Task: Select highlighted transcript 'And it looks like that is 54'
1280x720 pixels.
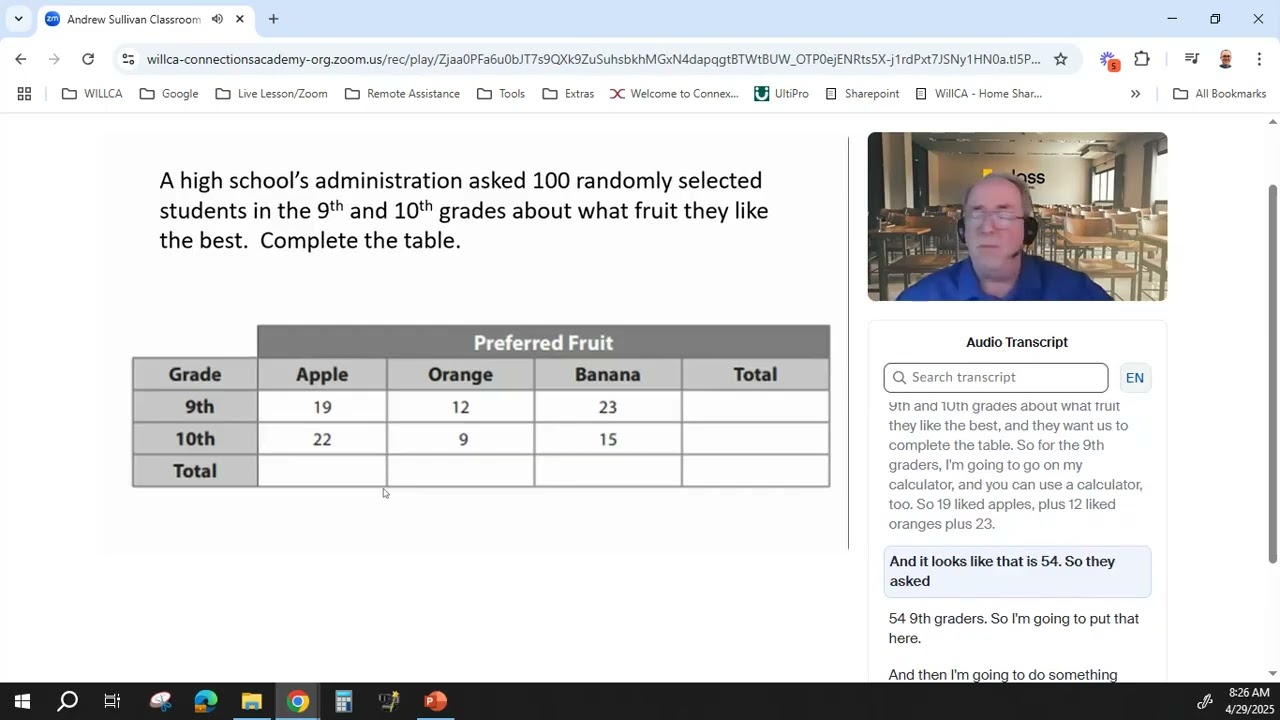Action: pos(1017,571)
